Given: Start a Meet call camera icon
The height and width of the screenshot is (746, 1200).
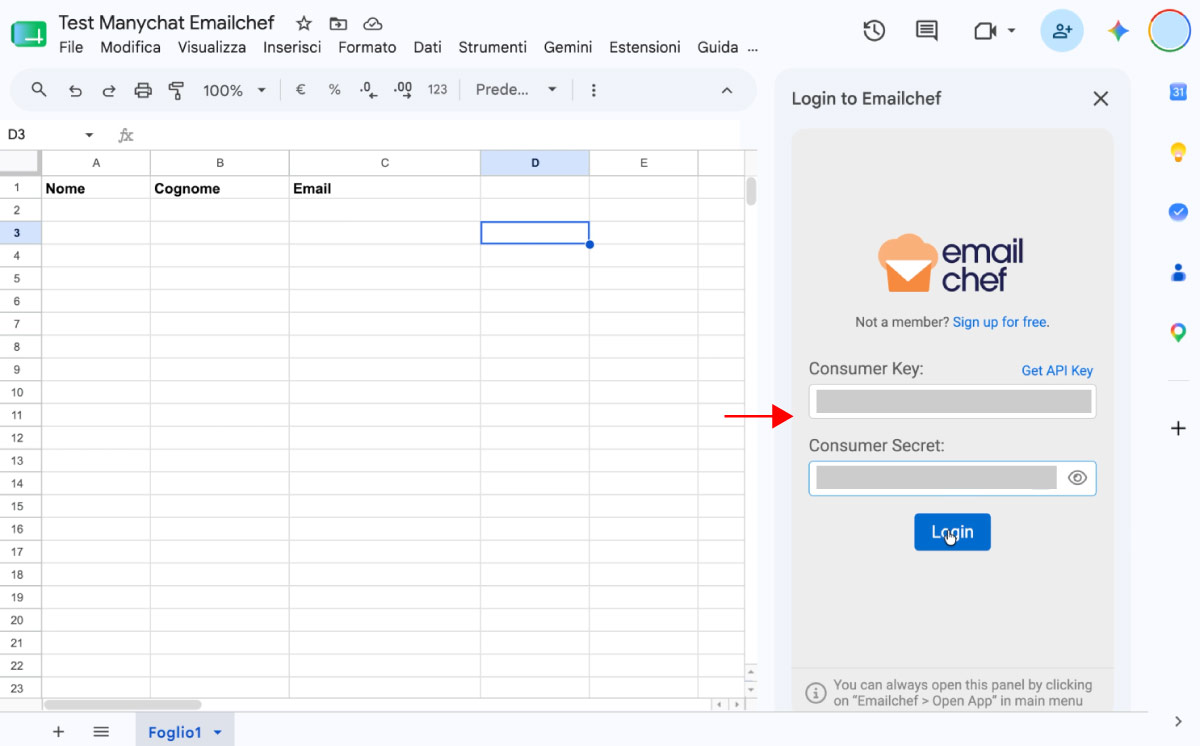Looking at the screenshot, I should [x=985, y=31].
